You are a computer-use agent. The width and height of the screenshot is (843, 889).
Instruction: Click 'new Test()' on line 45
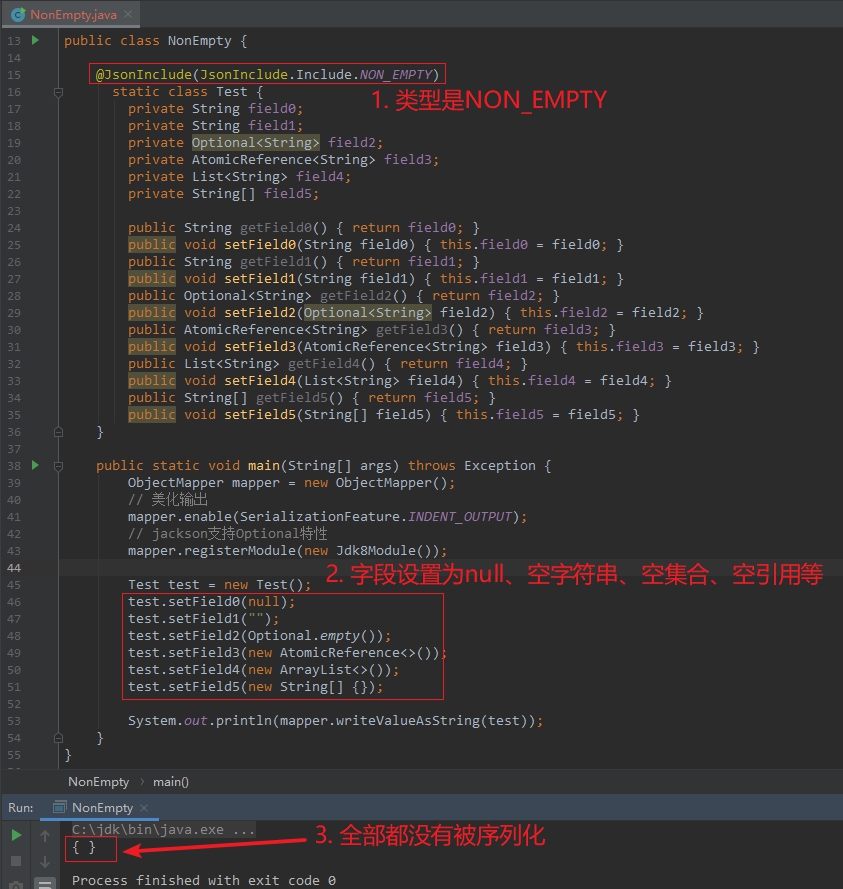pyautogui.click(x=264, y=585)
